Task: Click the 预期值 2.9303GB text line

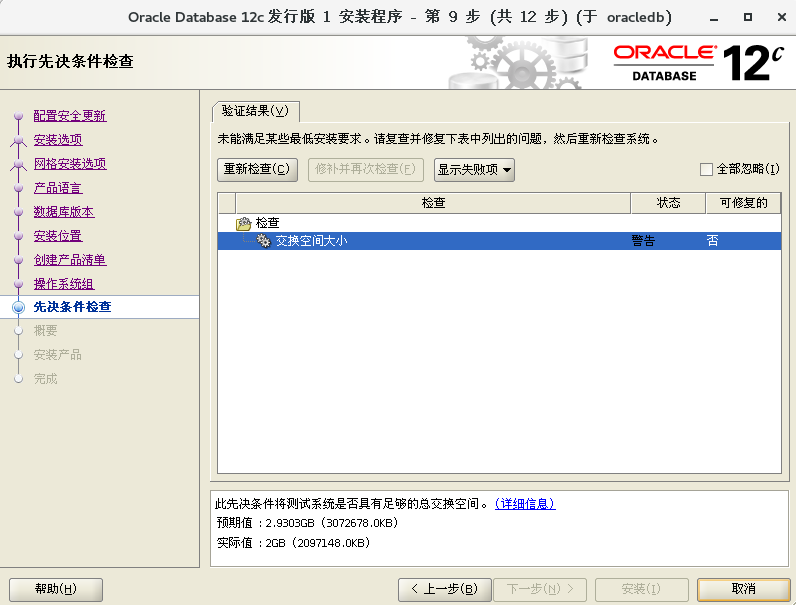Action: (307, 523)
